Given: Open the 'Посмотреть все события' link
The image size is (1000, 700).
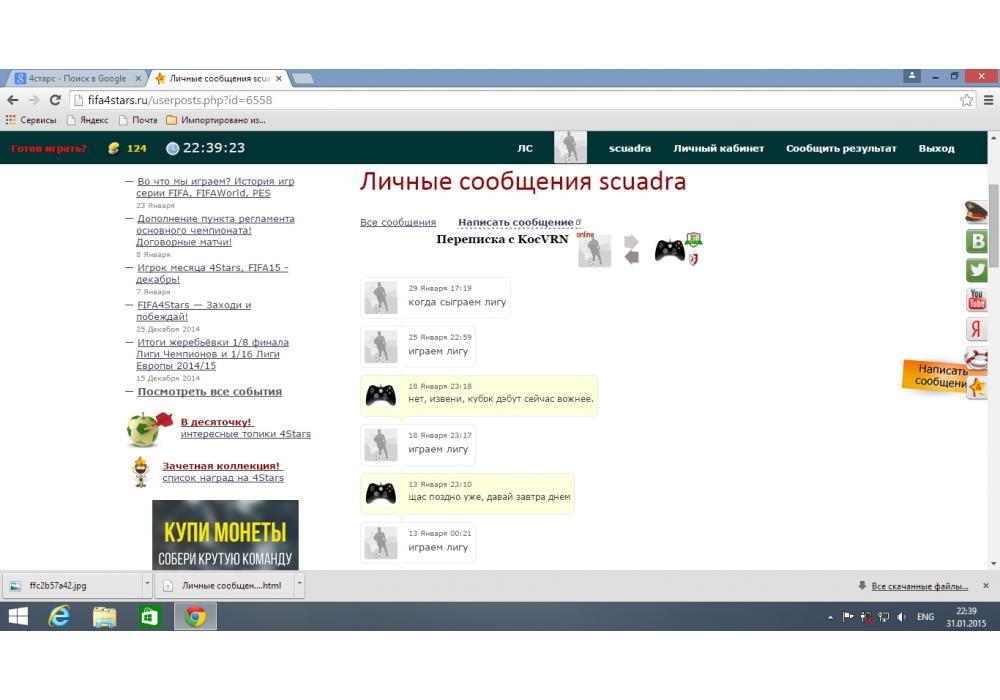Looking at the screenshot, I should click(x=209, y=392).
